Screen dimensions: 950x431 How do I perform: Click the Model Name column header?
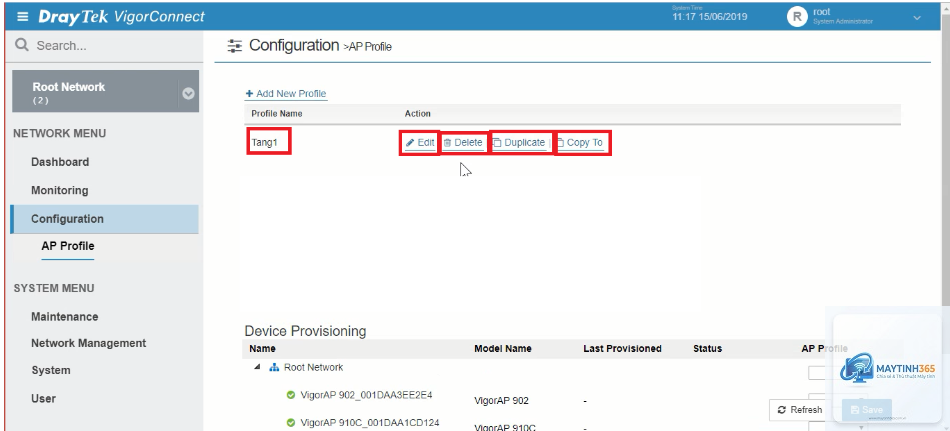pyautogui.click(x=503, y=349)
